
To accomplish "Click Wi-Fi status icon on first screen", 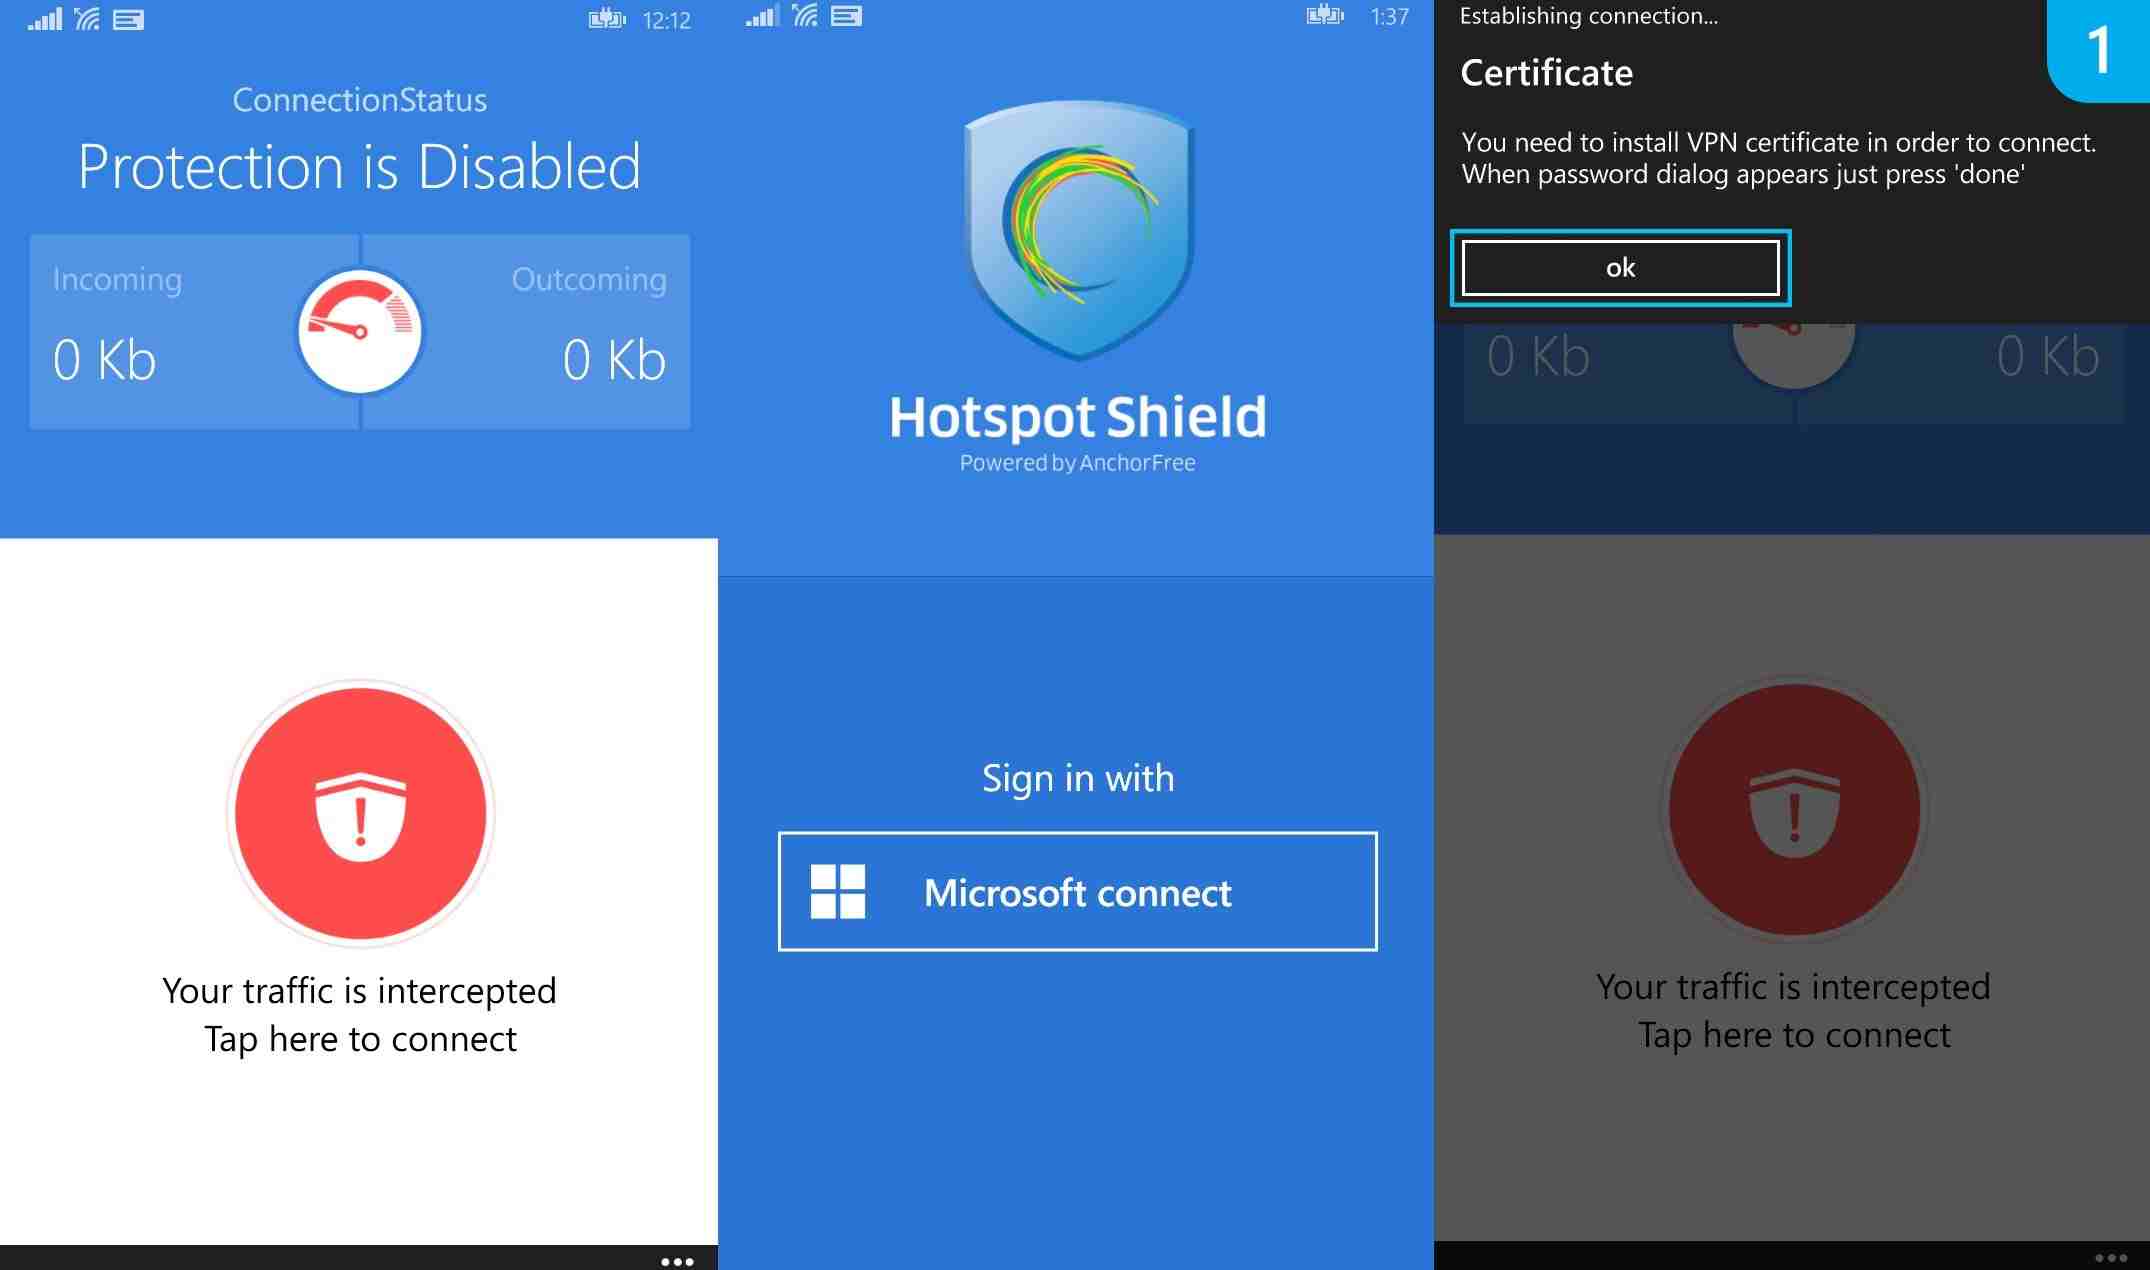I will 87,19.
